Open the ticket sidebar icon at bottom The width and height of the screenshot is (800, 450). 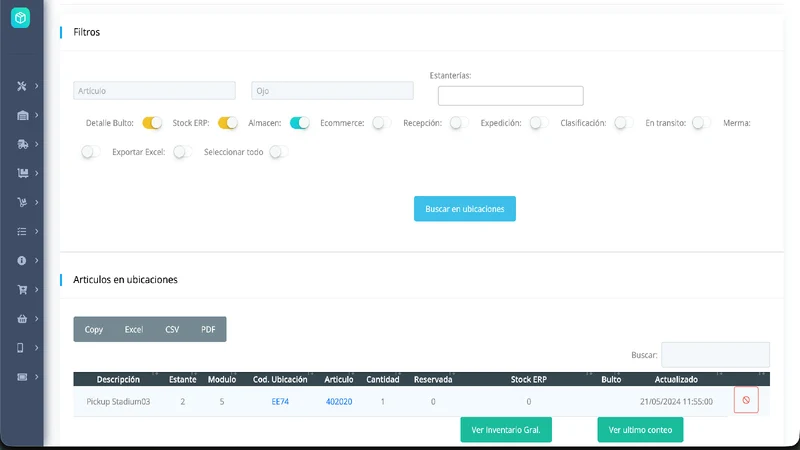(x=22, y=377)
